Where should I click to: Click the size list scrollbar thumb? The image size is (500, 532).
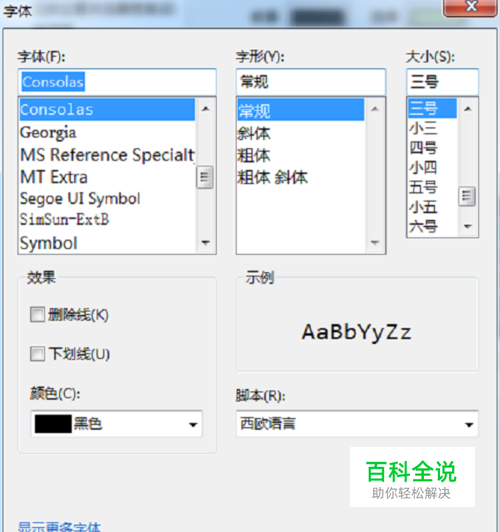pyautogui.click(x=467, y=196)
